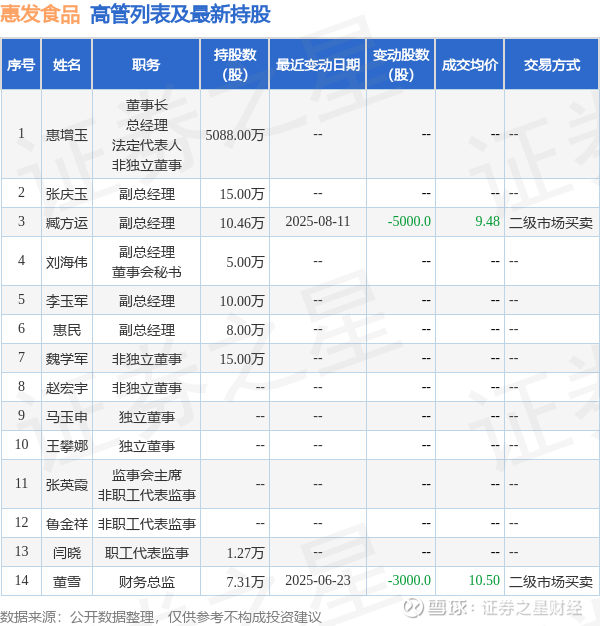The height and width of the screenshot is (626, 600).
Task: Click the sequence number 11
Action: (21, 484)
